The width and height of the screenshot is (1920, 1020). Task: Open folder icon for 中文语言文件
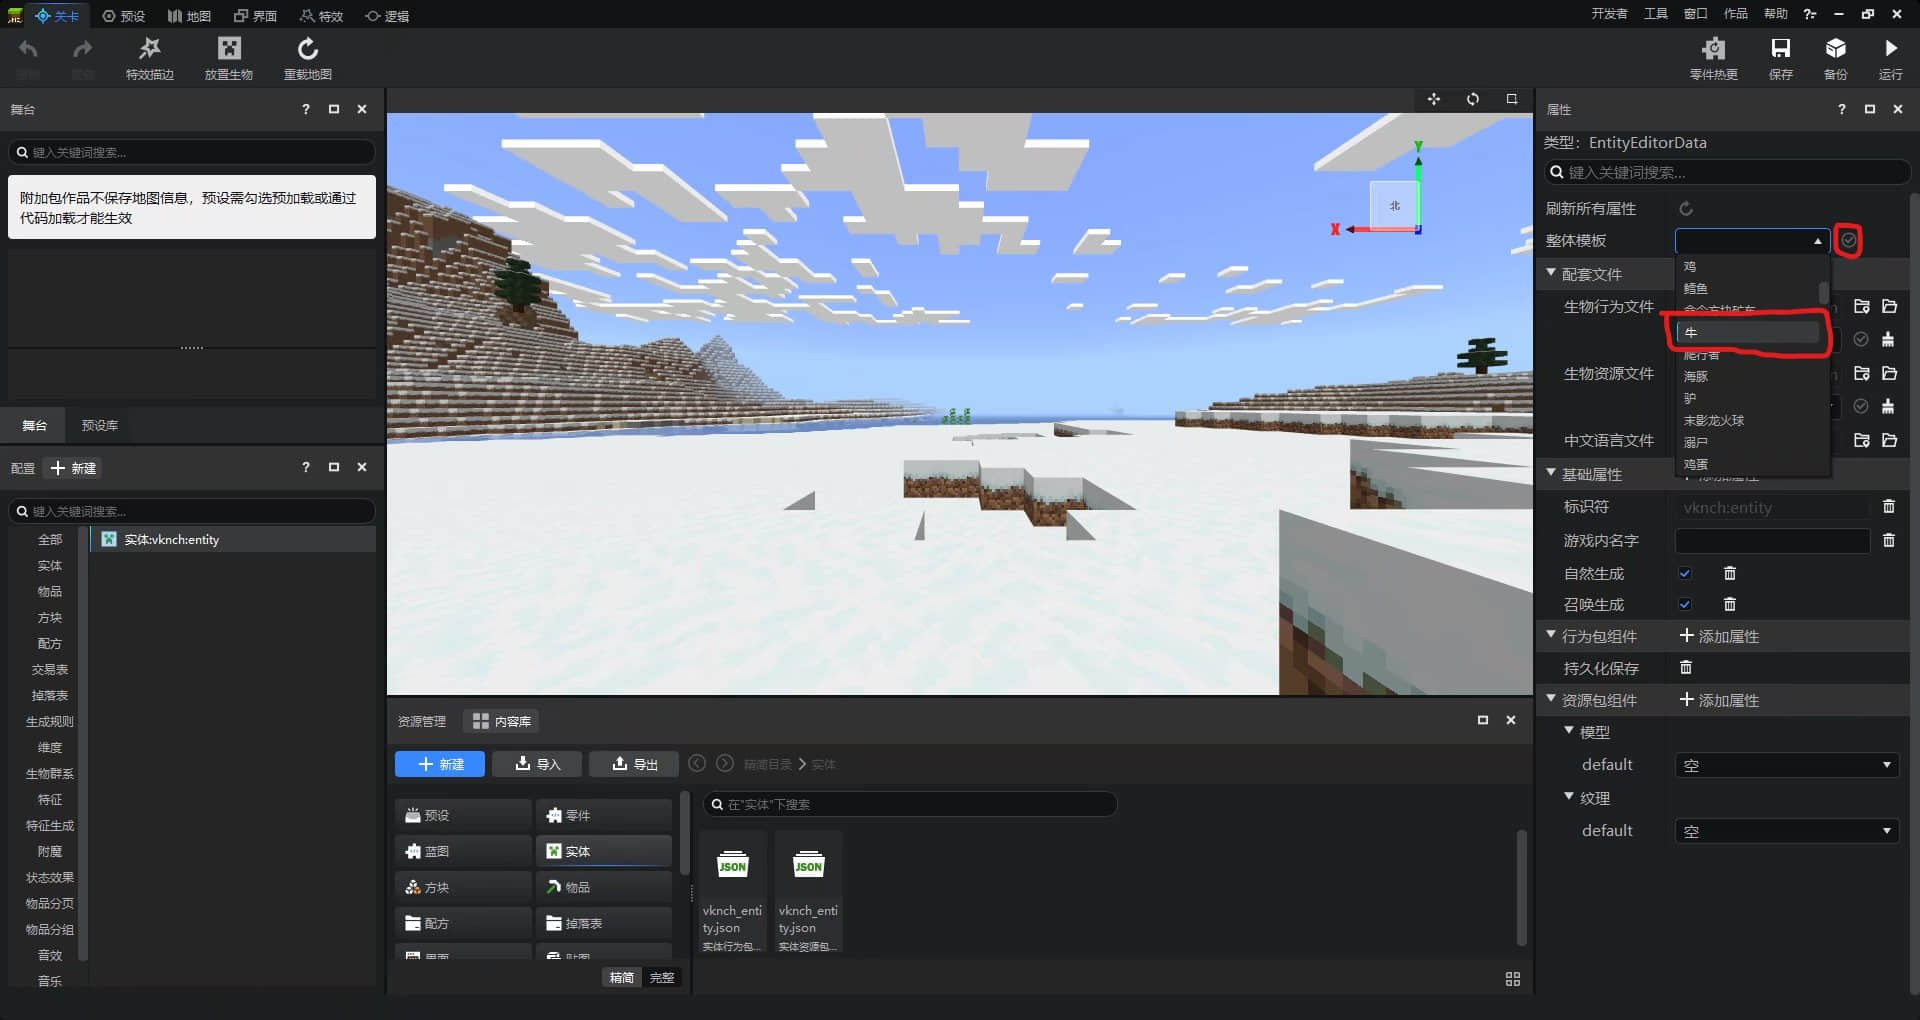[1889, 440]
